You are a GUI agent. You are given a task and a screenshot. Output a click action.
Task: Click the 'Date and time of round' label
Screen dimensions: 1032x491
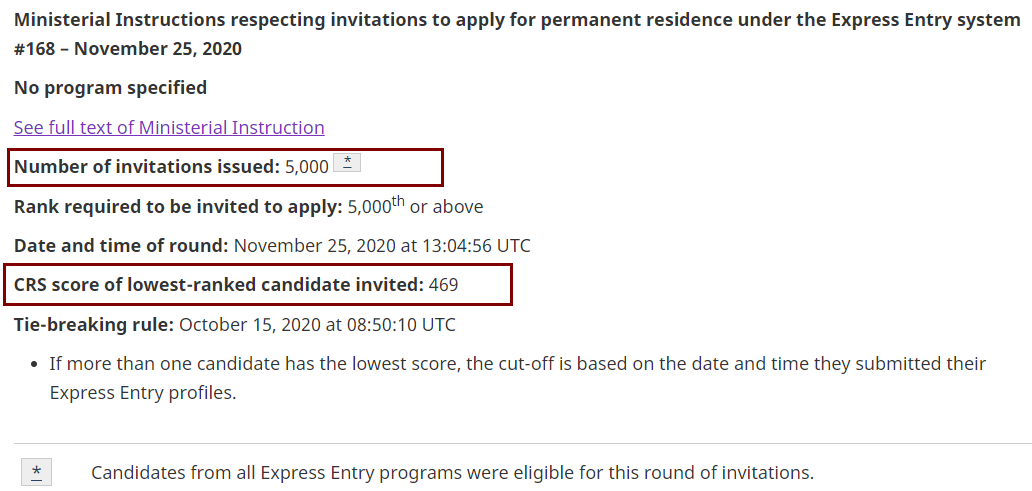click(x=121, y=246)
